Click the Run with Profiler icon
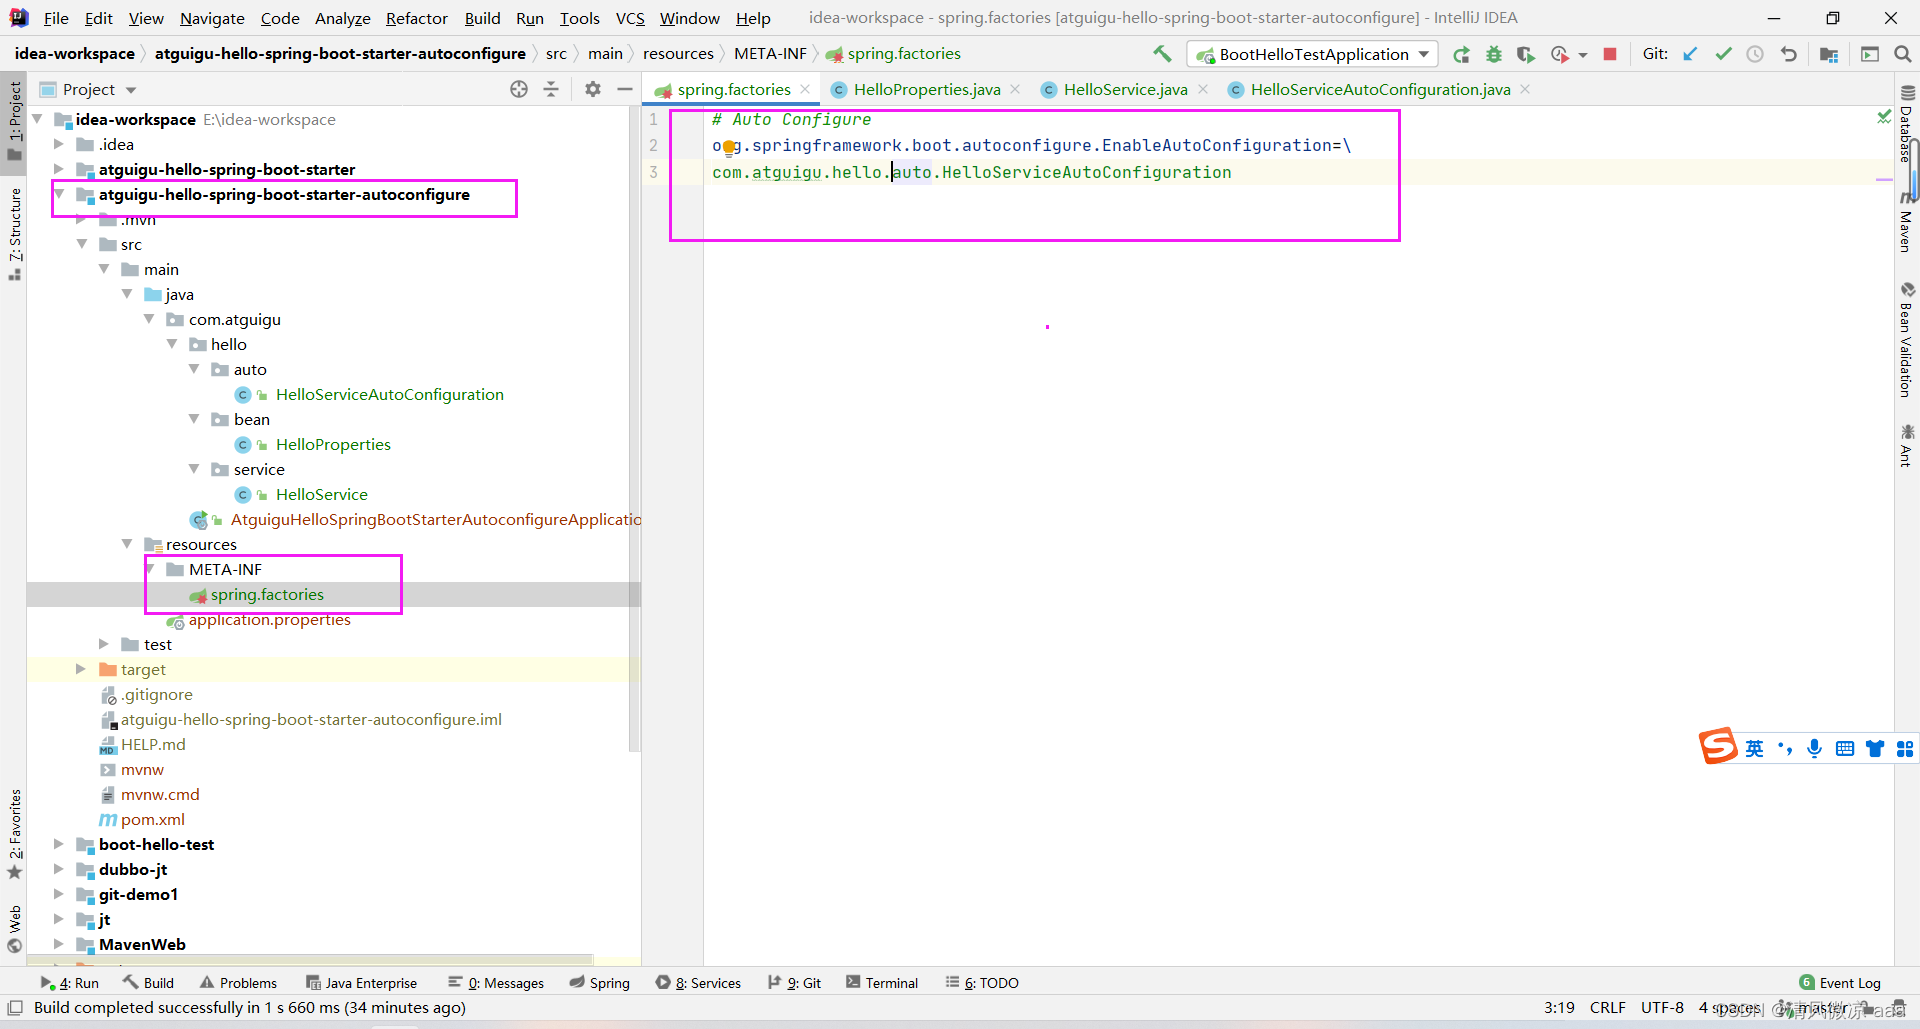This screenshot has height=1029, width=1920. [x=1559, y=54]
